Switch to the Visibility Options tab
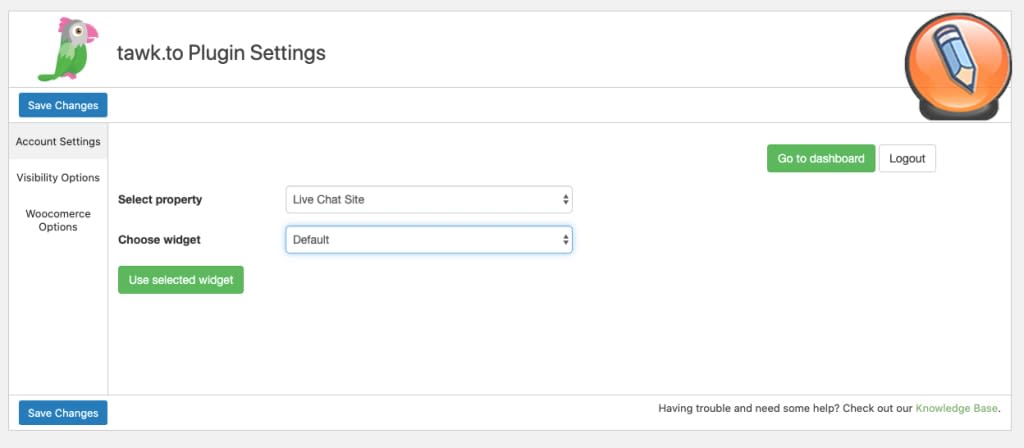 (x=58, y=178)
